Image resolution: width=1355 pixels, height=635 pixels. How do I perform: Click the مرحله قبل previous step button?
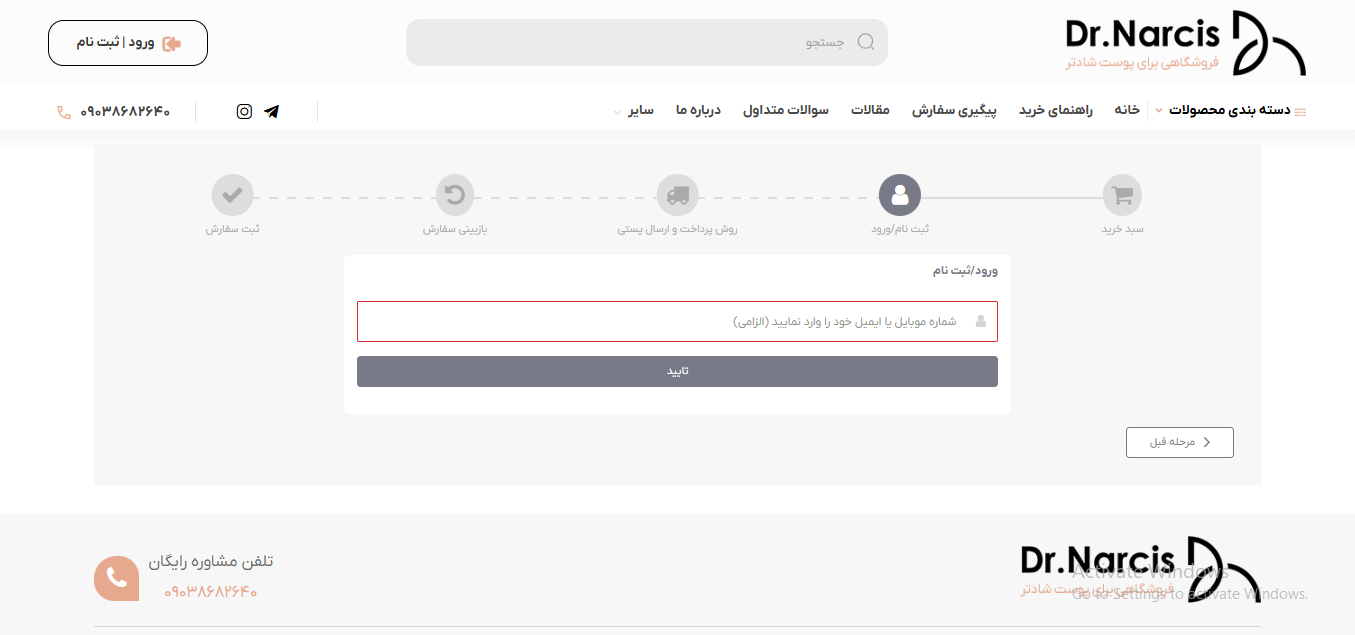(1180, 442)
